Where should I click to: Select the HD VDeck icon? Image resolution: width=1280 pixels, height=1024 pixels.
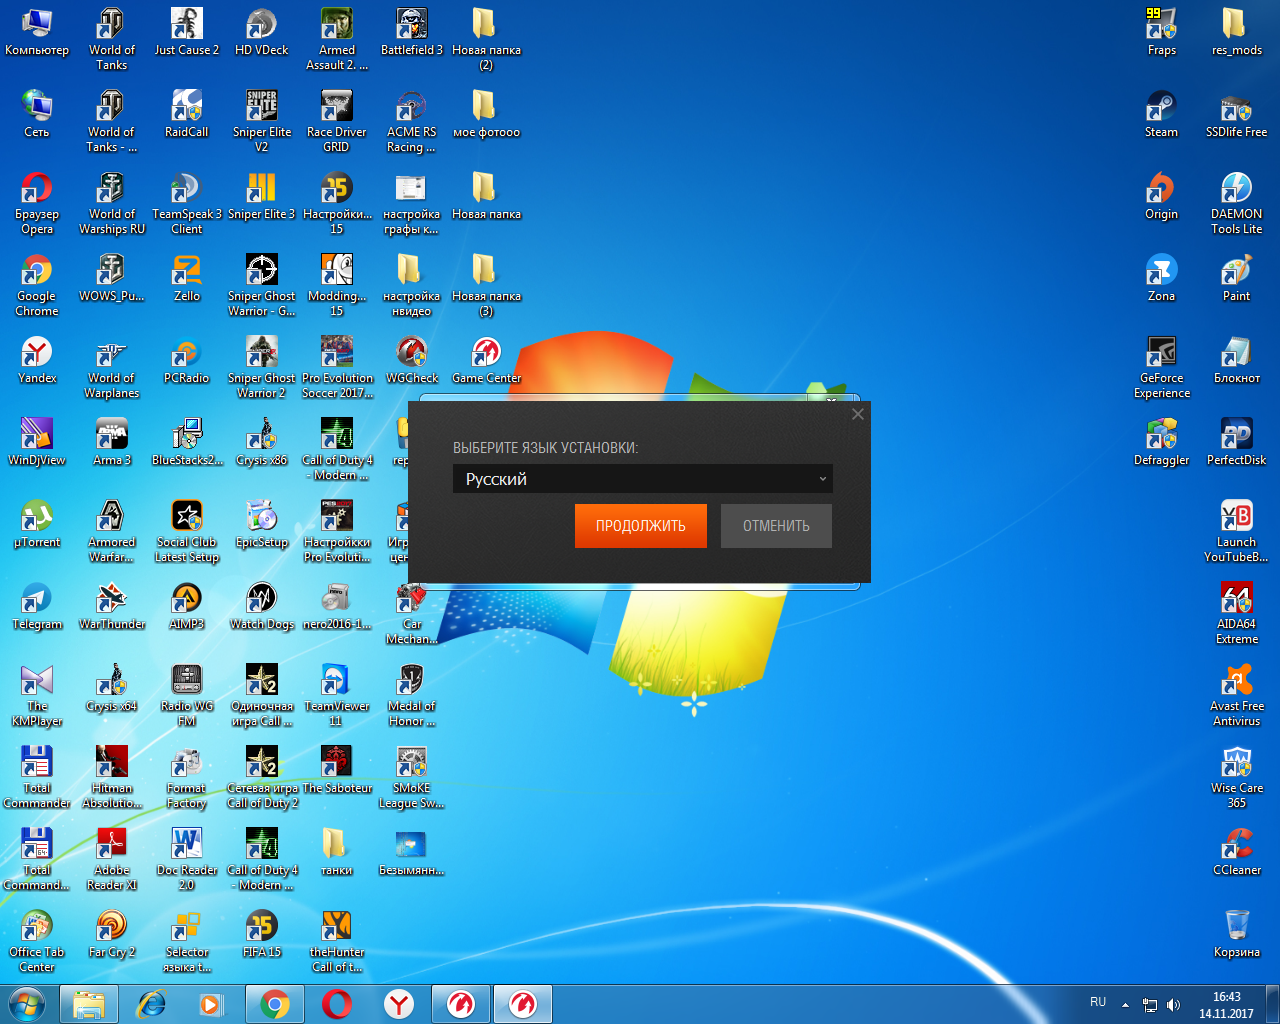click(x=261, y=32)
